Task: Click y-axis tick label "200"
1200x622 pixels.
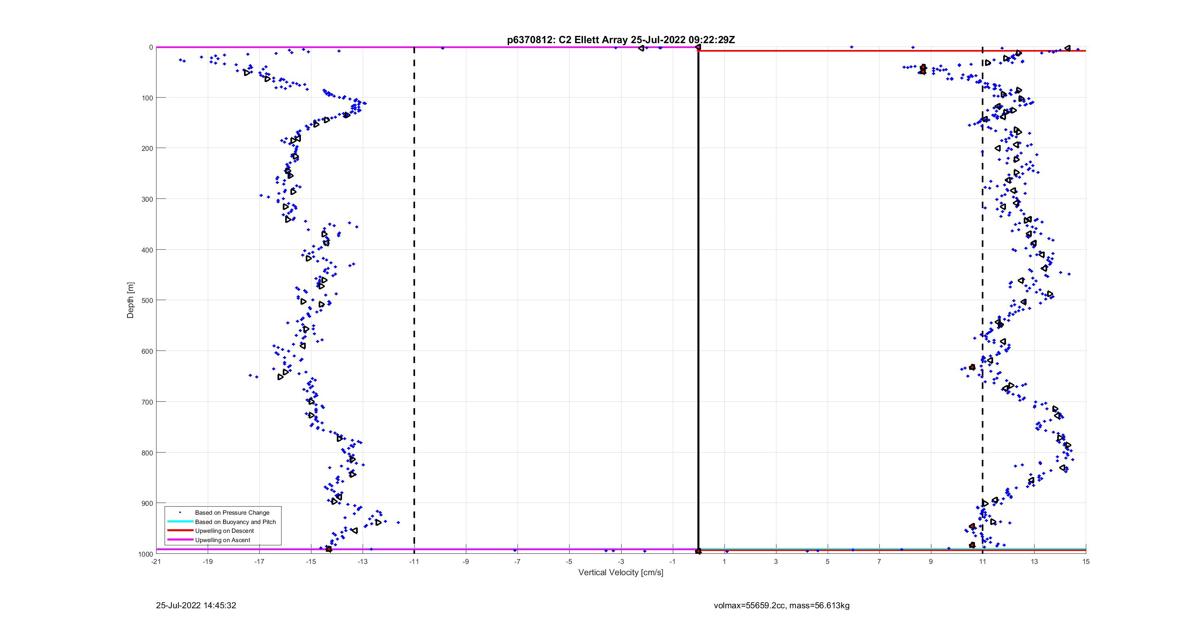Action: tap(145, 148)
